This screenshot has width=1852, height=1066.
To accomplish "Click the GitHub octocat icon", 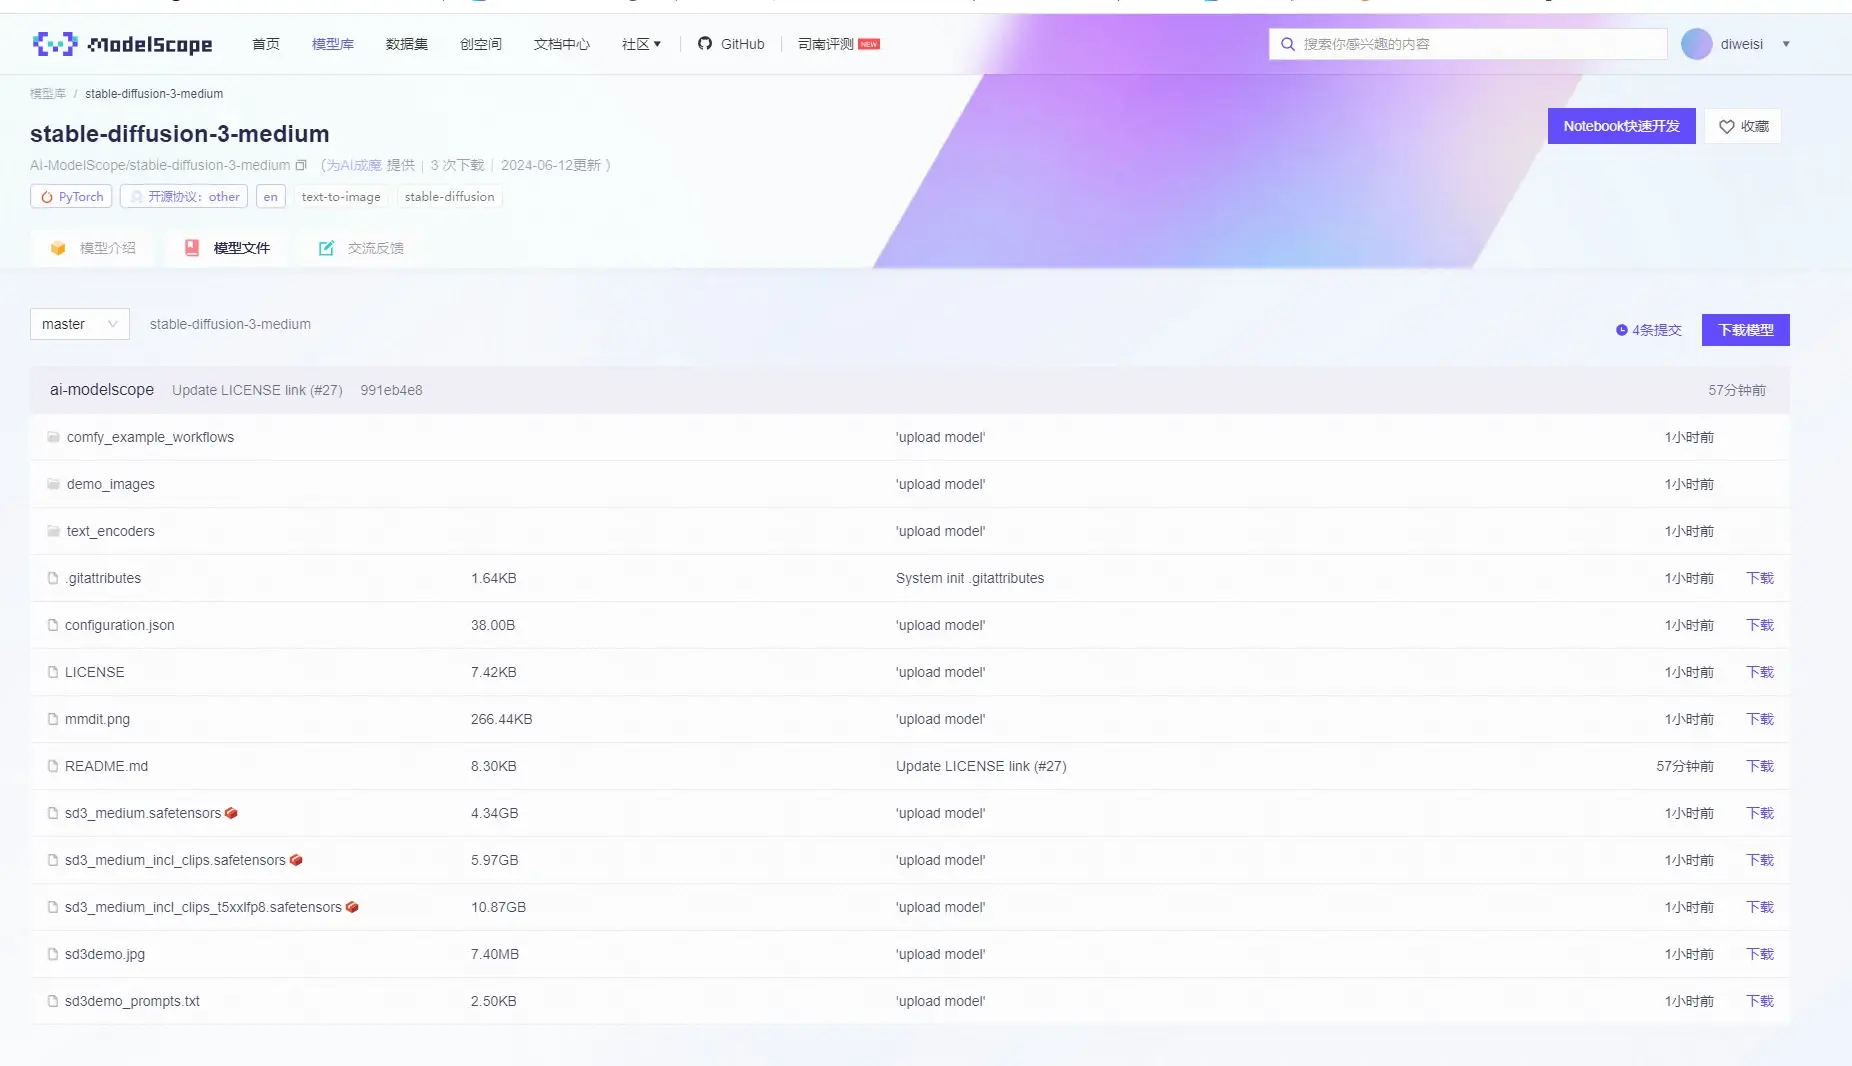I will pos(705,44).
